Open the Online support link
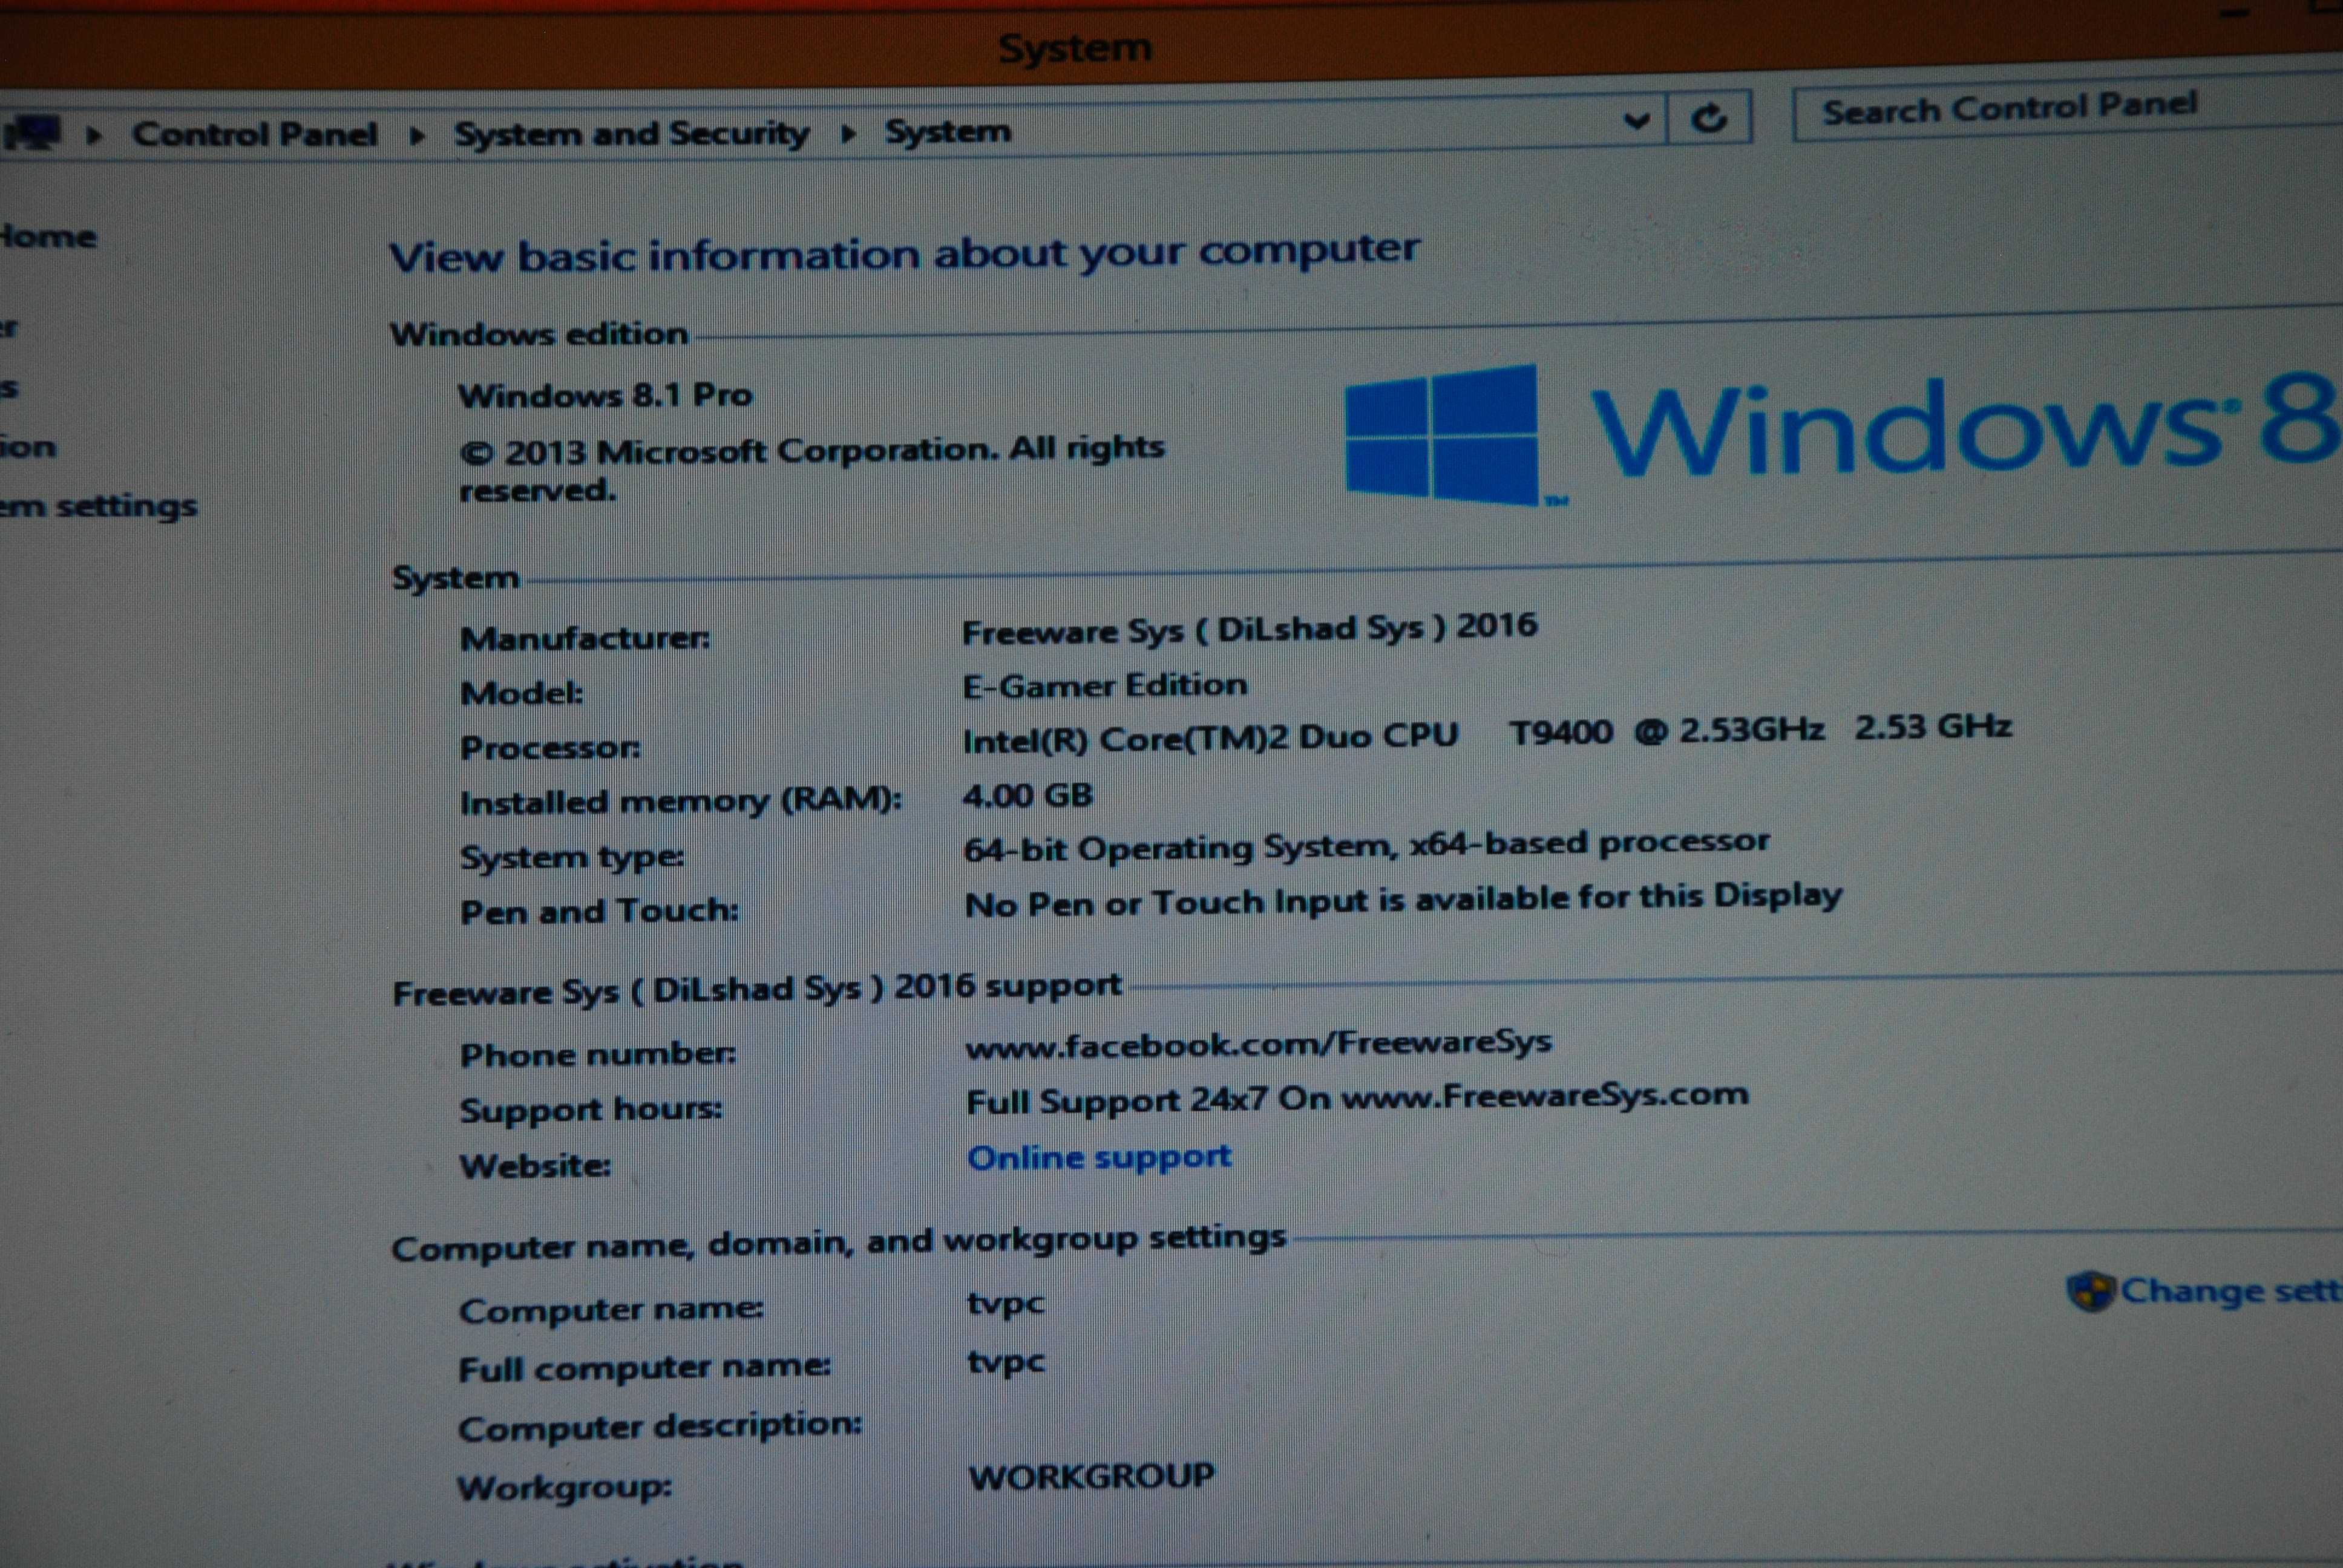Image resolution: width=2343 pixels, height=1568 pixels. click(x=1099, y=1158)
